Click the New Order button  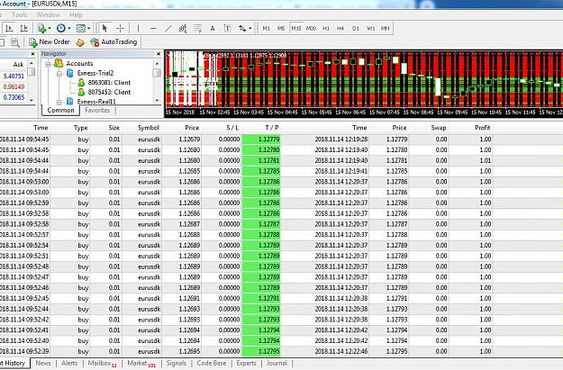49,42
